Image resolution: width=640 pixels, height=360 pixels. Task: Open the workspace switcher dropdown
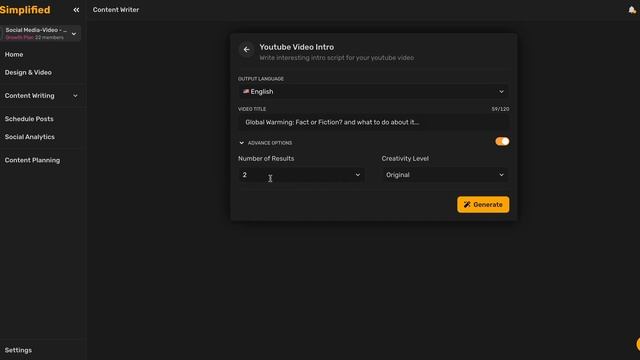click(x=41, y=33)
